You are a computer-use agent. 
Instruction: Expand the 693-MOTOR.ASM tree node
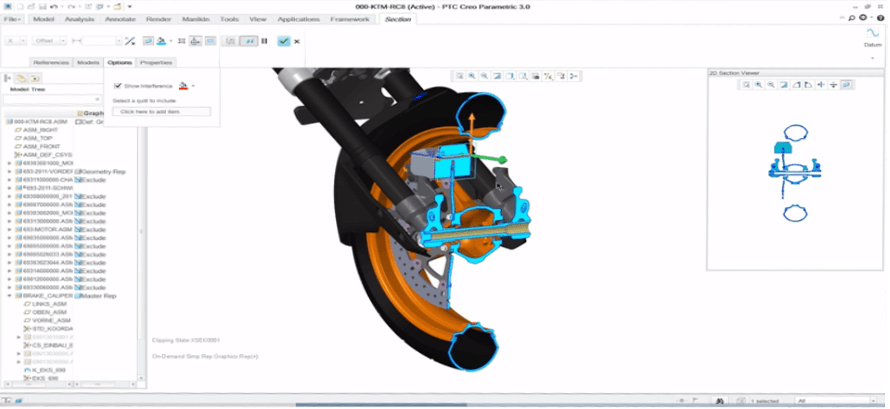click(9, 230)
